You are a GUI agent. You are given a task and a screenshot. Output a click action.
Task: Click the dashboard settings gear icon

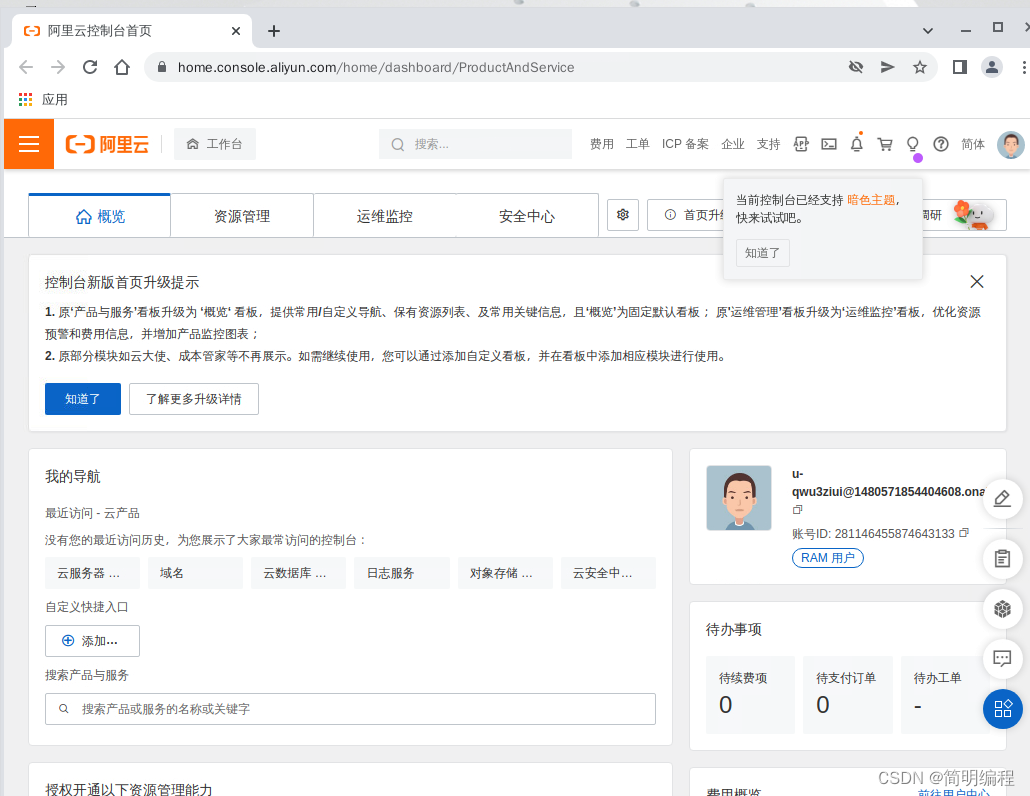[623, 215]
